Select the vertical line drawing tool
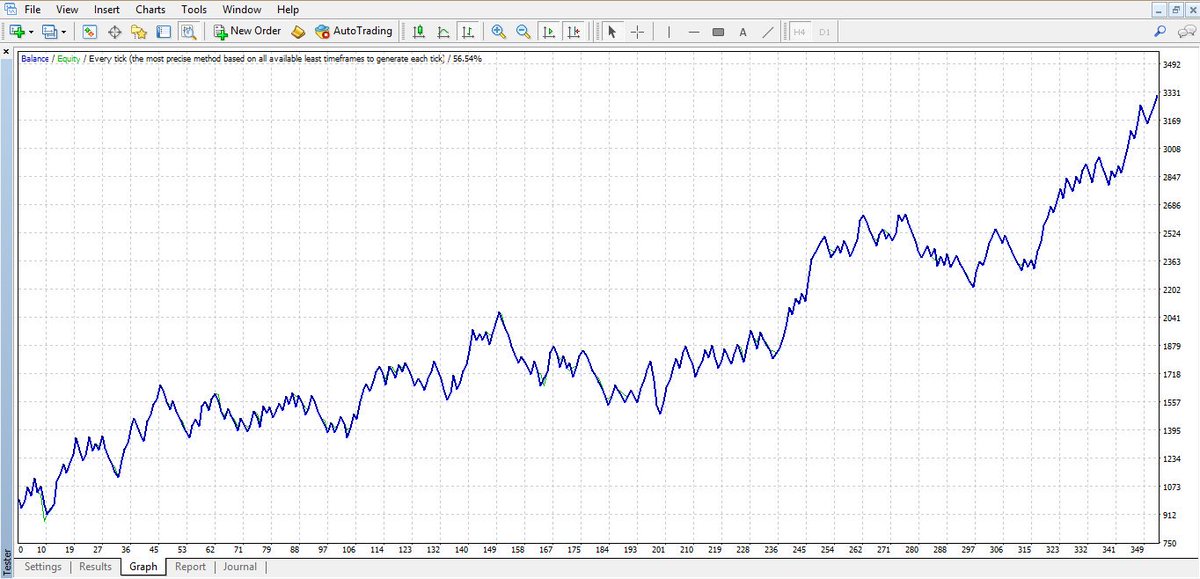 pos(669,31)
